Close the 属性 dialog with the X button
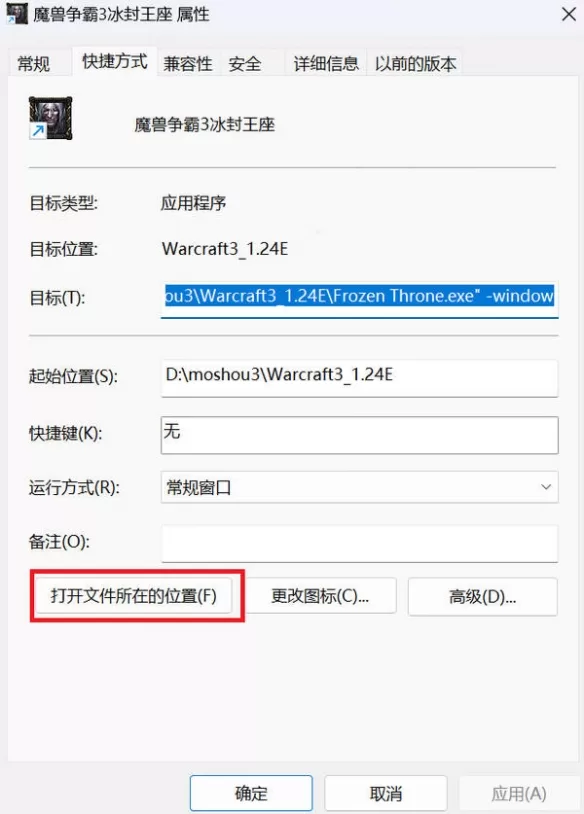Image resolution: width=584 pixels, height=814 pixels. (569, 14)
